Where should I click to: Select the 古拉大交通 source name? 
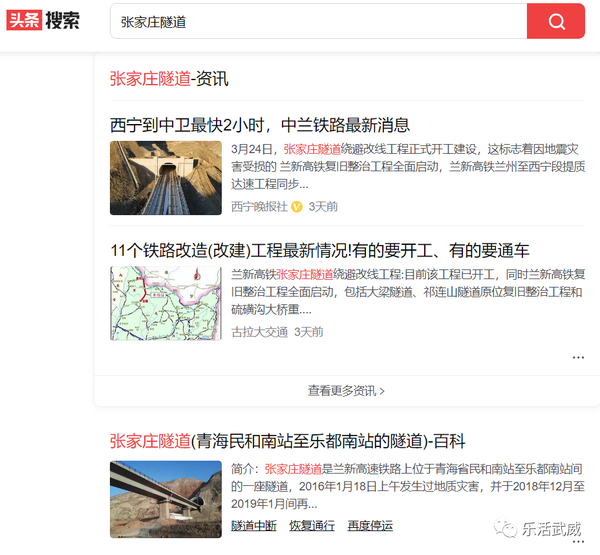point(259,332)
